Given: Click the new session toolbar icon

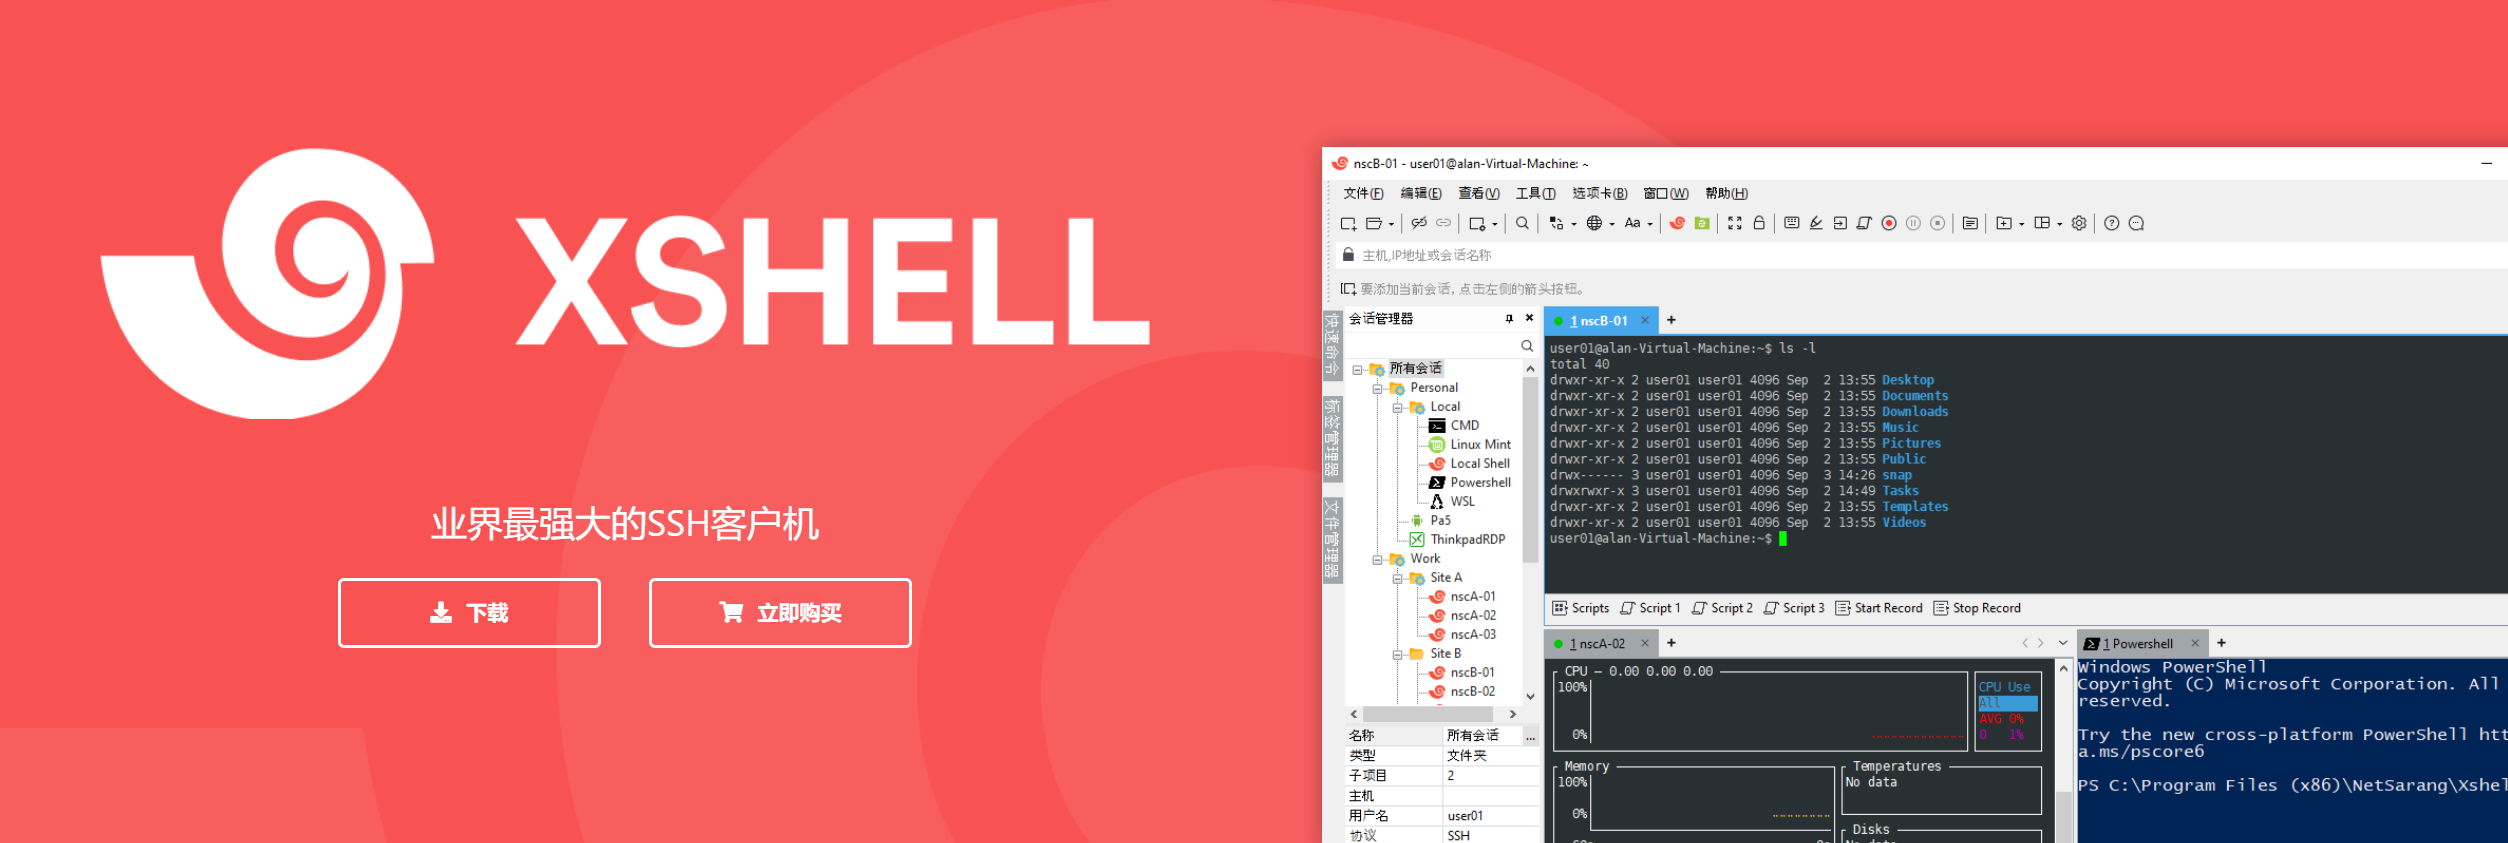Looking at the screenshot, I should [x=1348, y=224].
